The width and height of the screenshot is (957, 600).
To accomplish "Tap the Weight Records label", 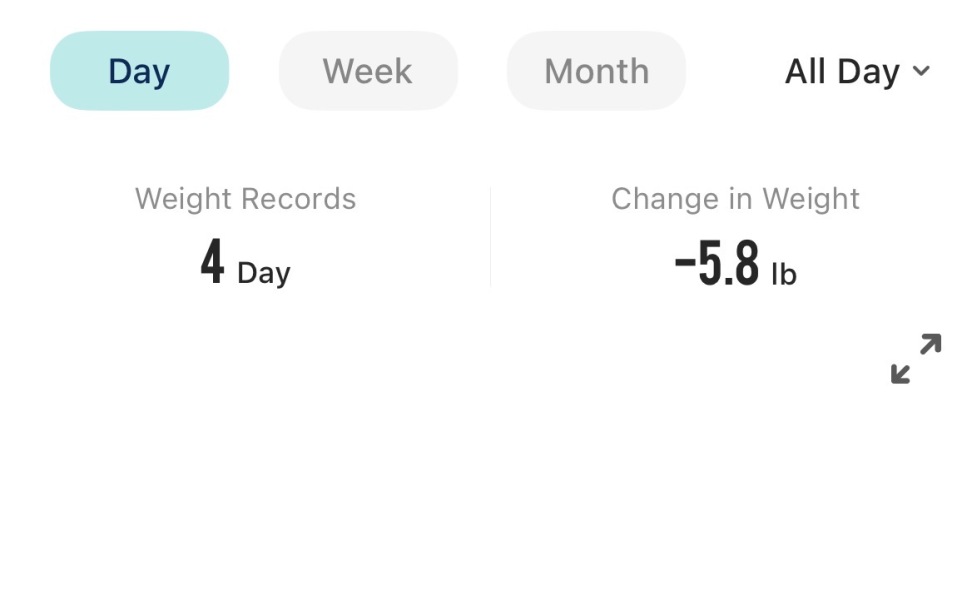I will [245, 199].
